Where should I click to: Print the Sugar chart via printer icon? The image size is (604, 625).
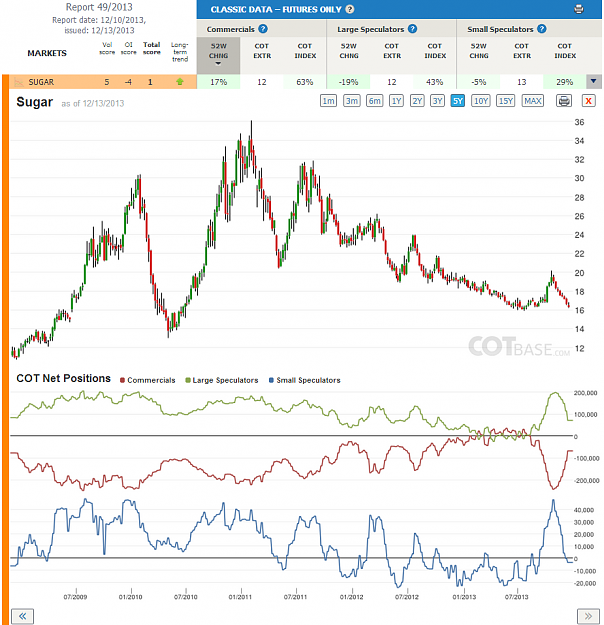[564, 101]
